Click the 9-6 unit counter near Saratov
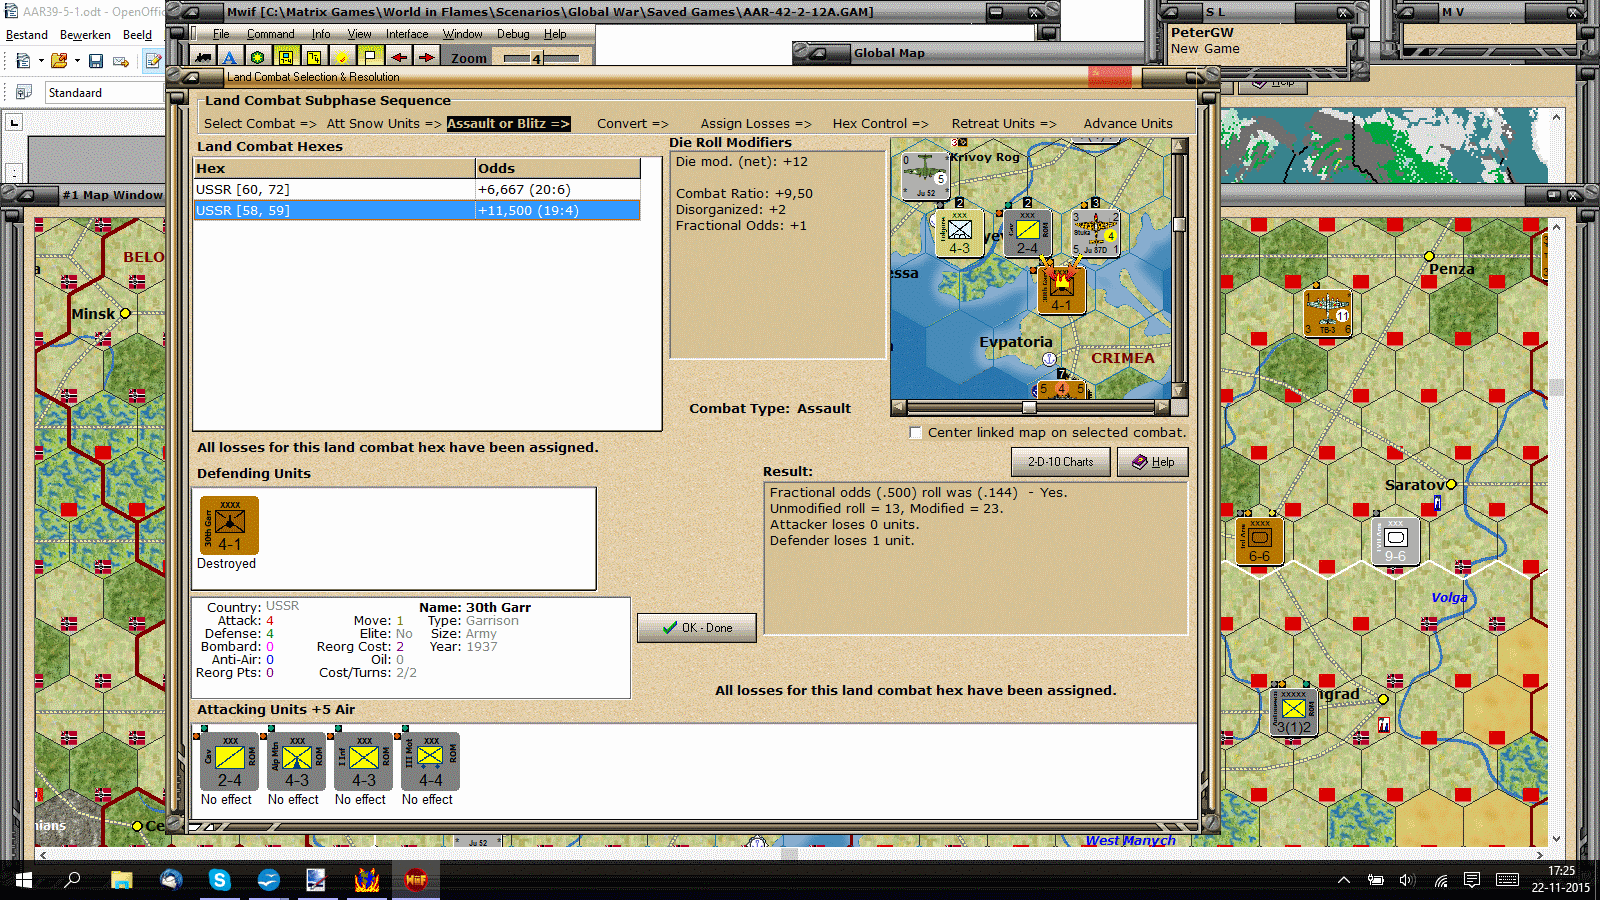Screen dimensions: 1600x900 [x=1396, y=541]
